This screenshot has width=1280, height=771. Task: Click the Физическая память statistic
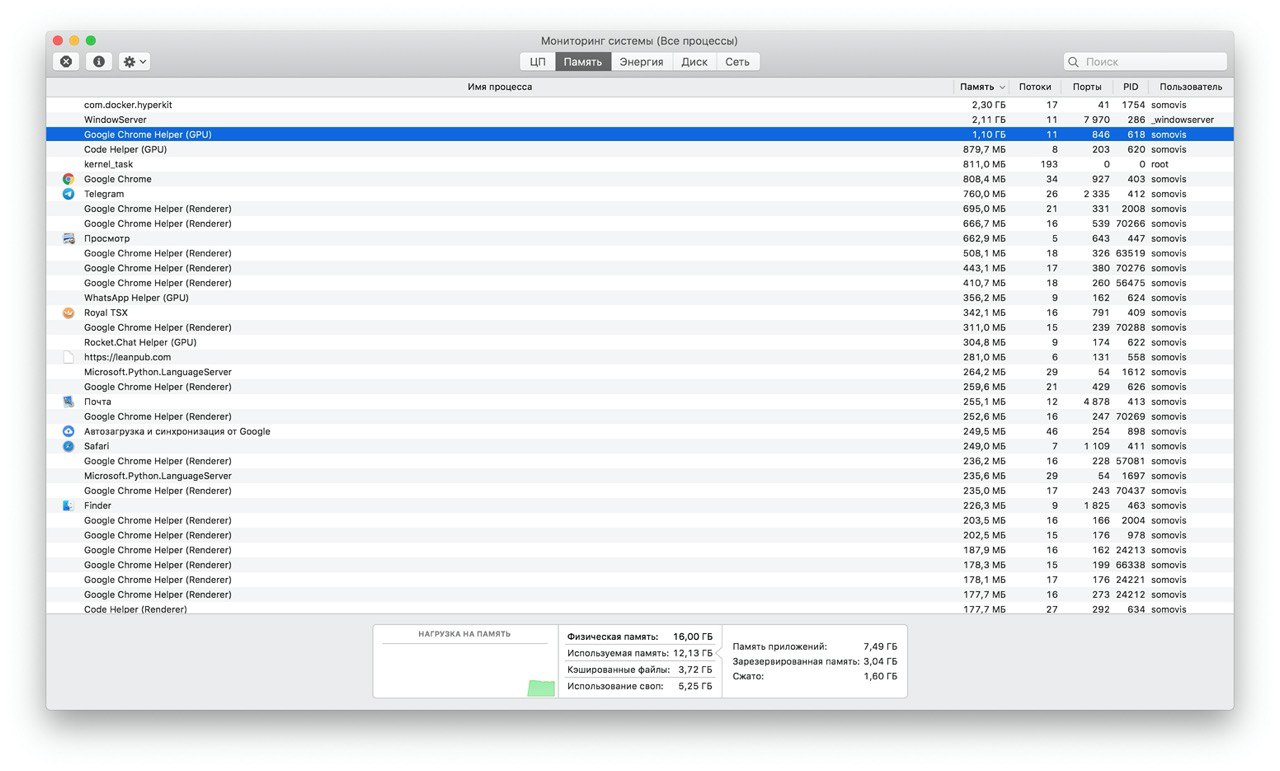pos(640,636)
